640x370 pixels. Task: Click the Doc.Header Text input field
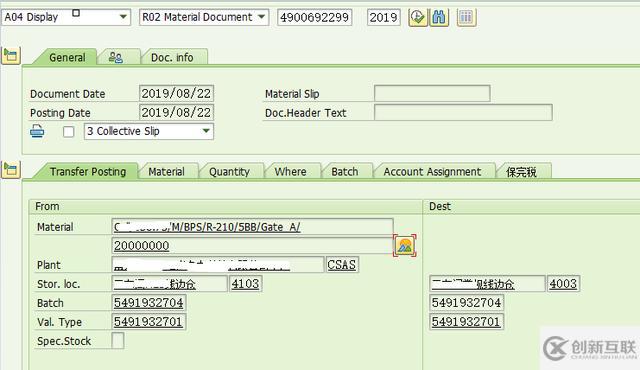(463, 113)
